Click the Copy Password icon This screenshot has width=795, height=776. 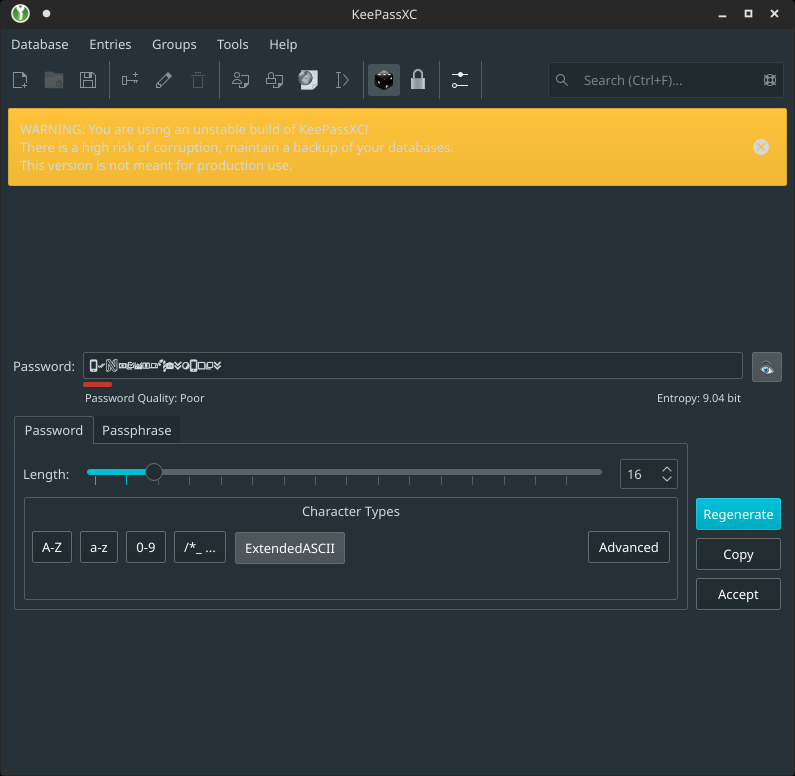coord(274,80)
